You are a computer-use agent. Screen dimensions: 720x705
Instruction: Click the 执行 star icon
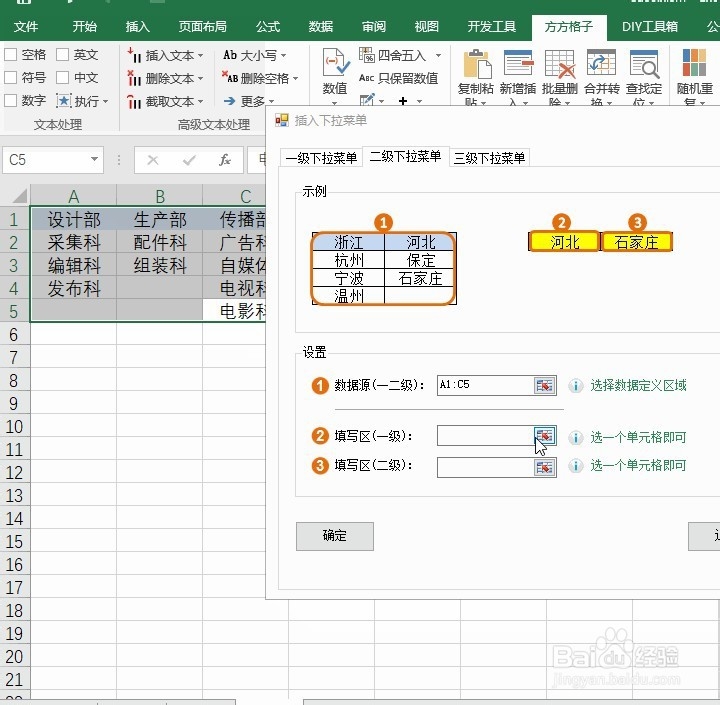click(x=63, y=101)
